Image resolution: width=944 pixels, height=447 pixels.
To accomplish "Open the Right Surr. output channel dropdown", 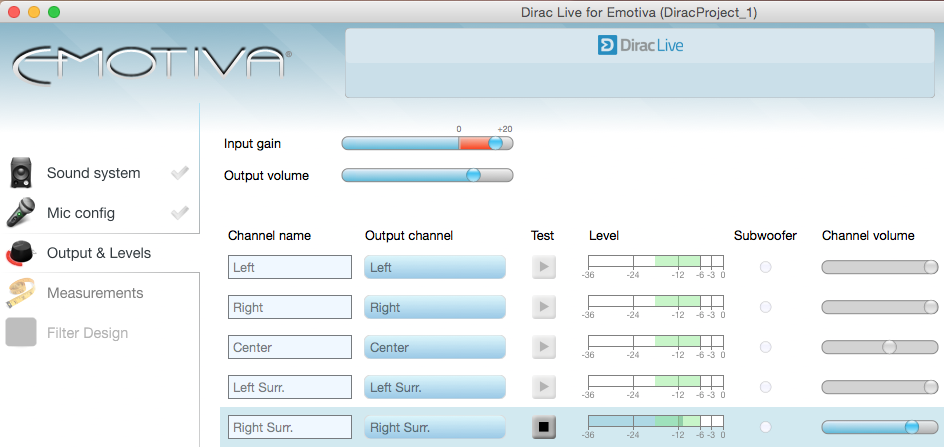I will [x=435, y=427].
